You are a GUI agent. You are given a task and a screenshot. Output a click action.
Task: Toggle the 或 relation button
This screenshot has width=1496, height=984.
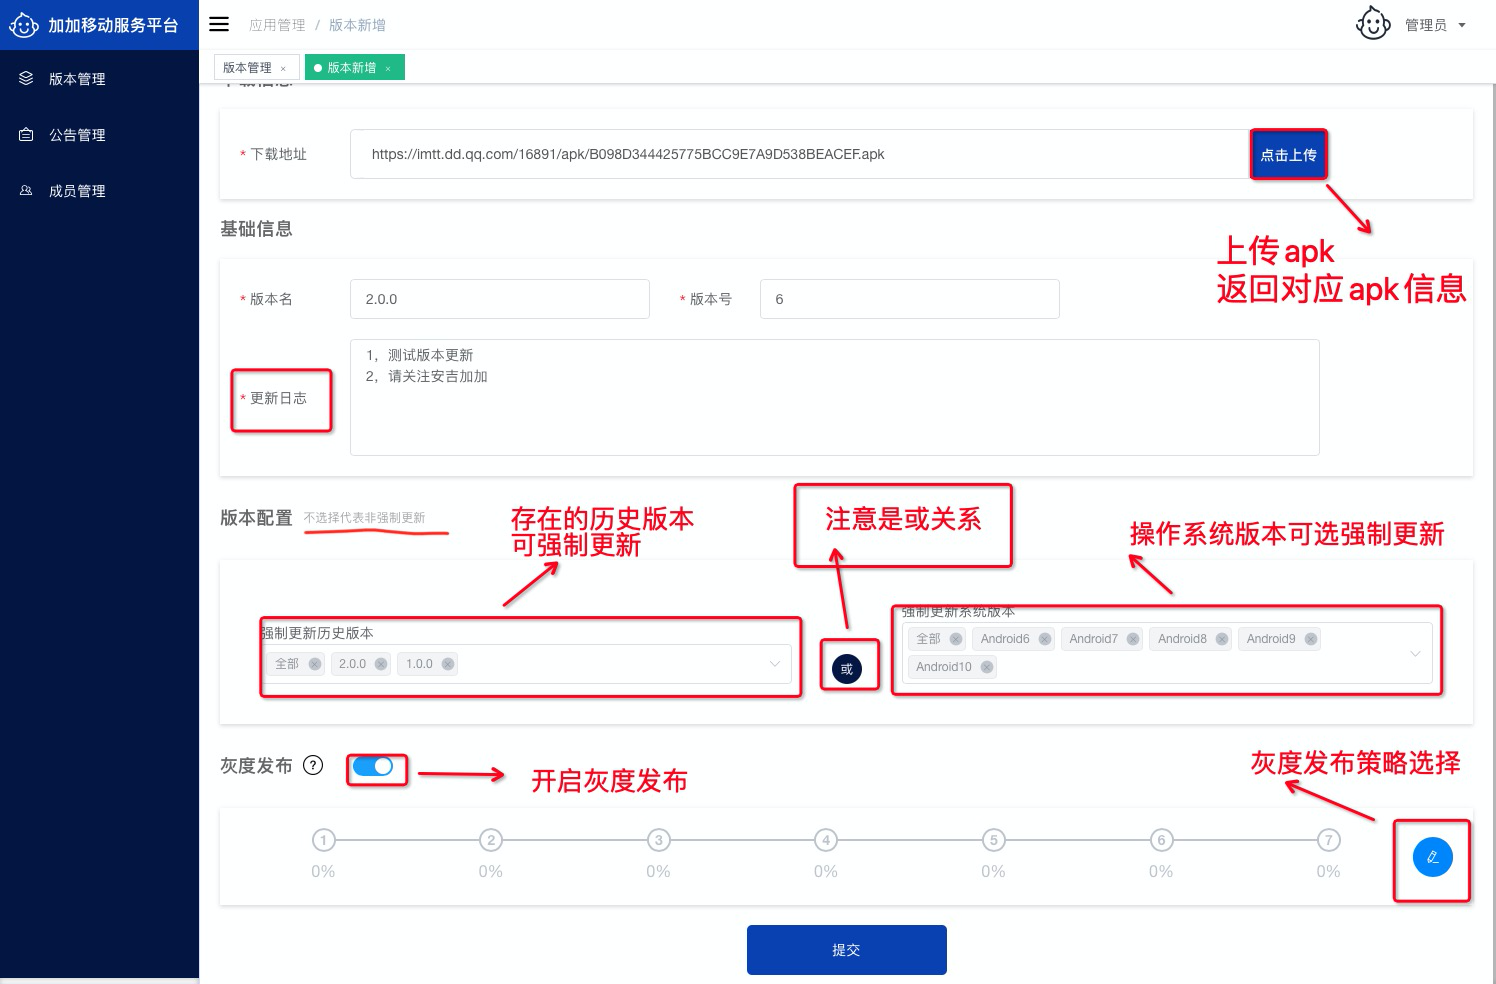(x=846, y=669)
